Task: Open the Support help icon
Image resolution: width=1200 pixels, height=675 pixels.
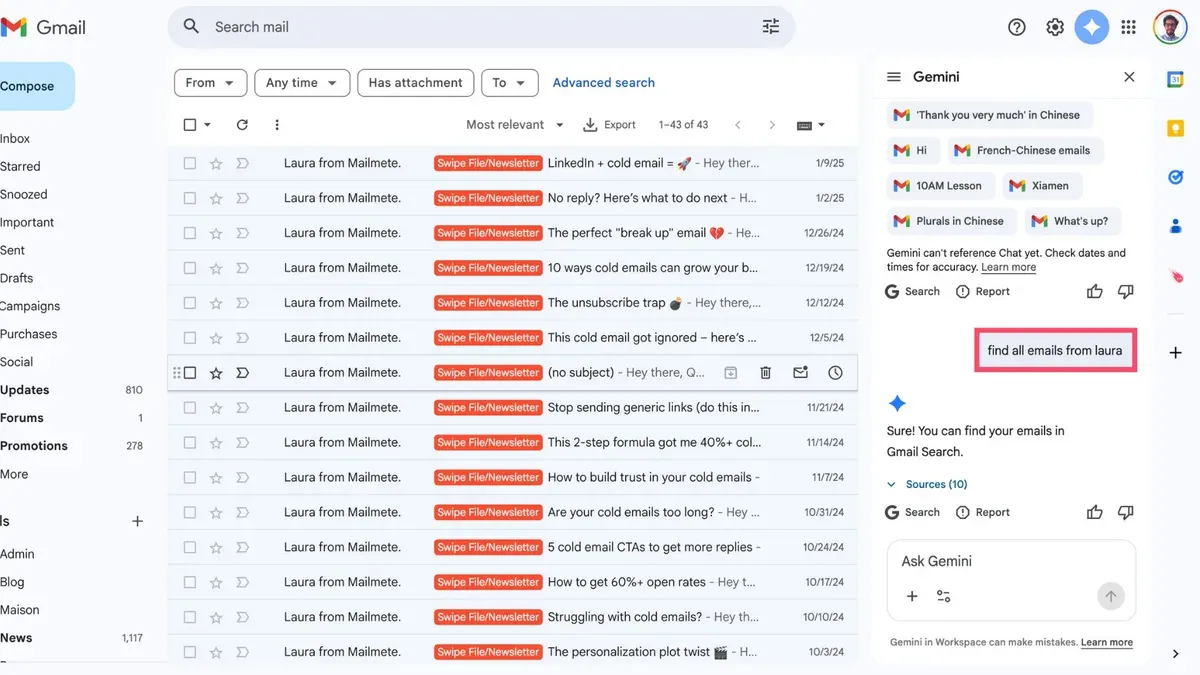Action: coord(1017,27)
